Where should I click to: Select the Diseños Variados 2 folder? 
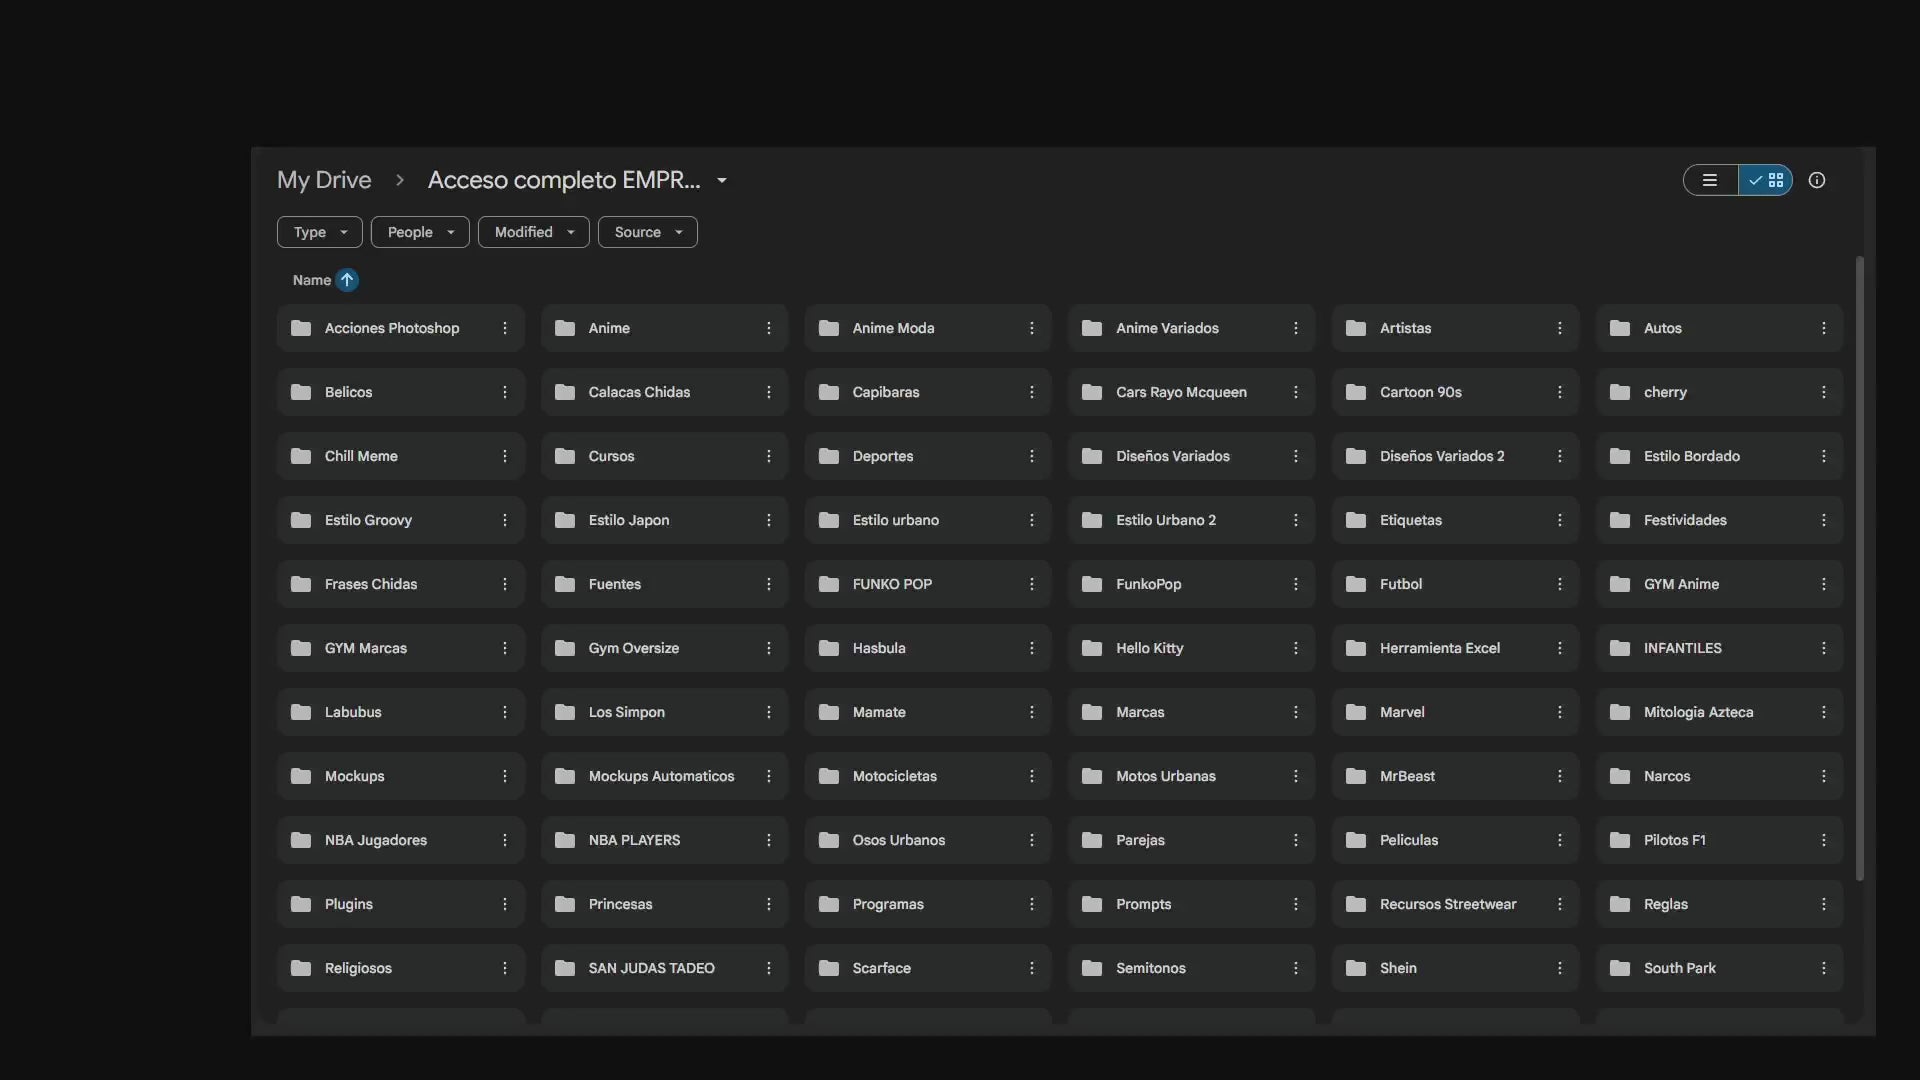click(x=1455, y=456)
